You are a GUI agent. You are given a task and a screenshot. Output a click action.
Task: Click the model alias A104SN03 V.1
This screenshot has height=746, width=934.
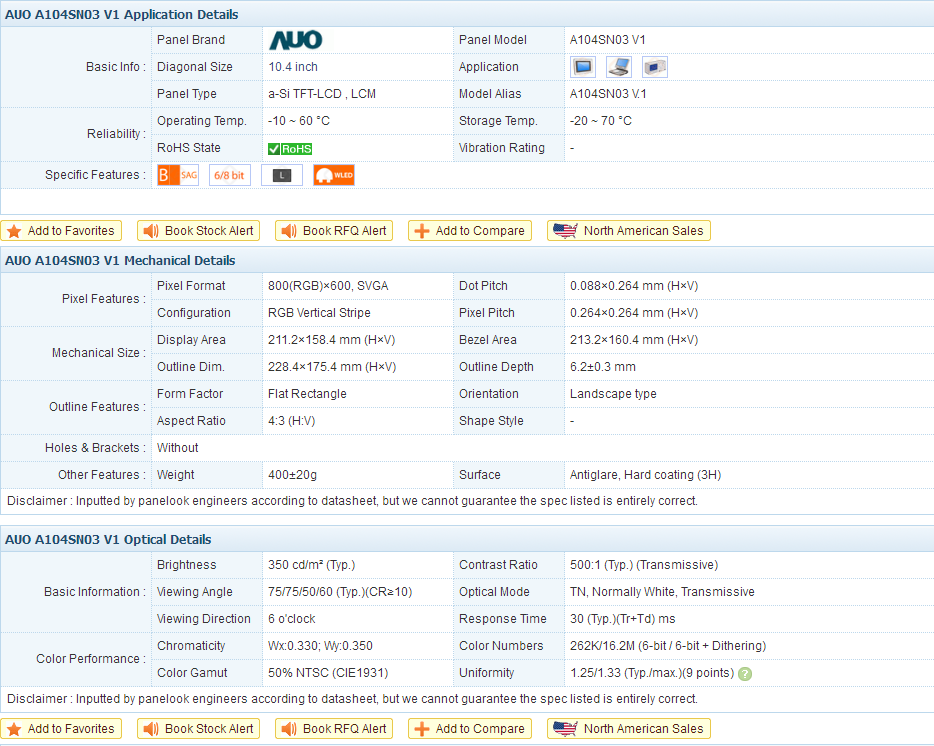tap(608, 94)
